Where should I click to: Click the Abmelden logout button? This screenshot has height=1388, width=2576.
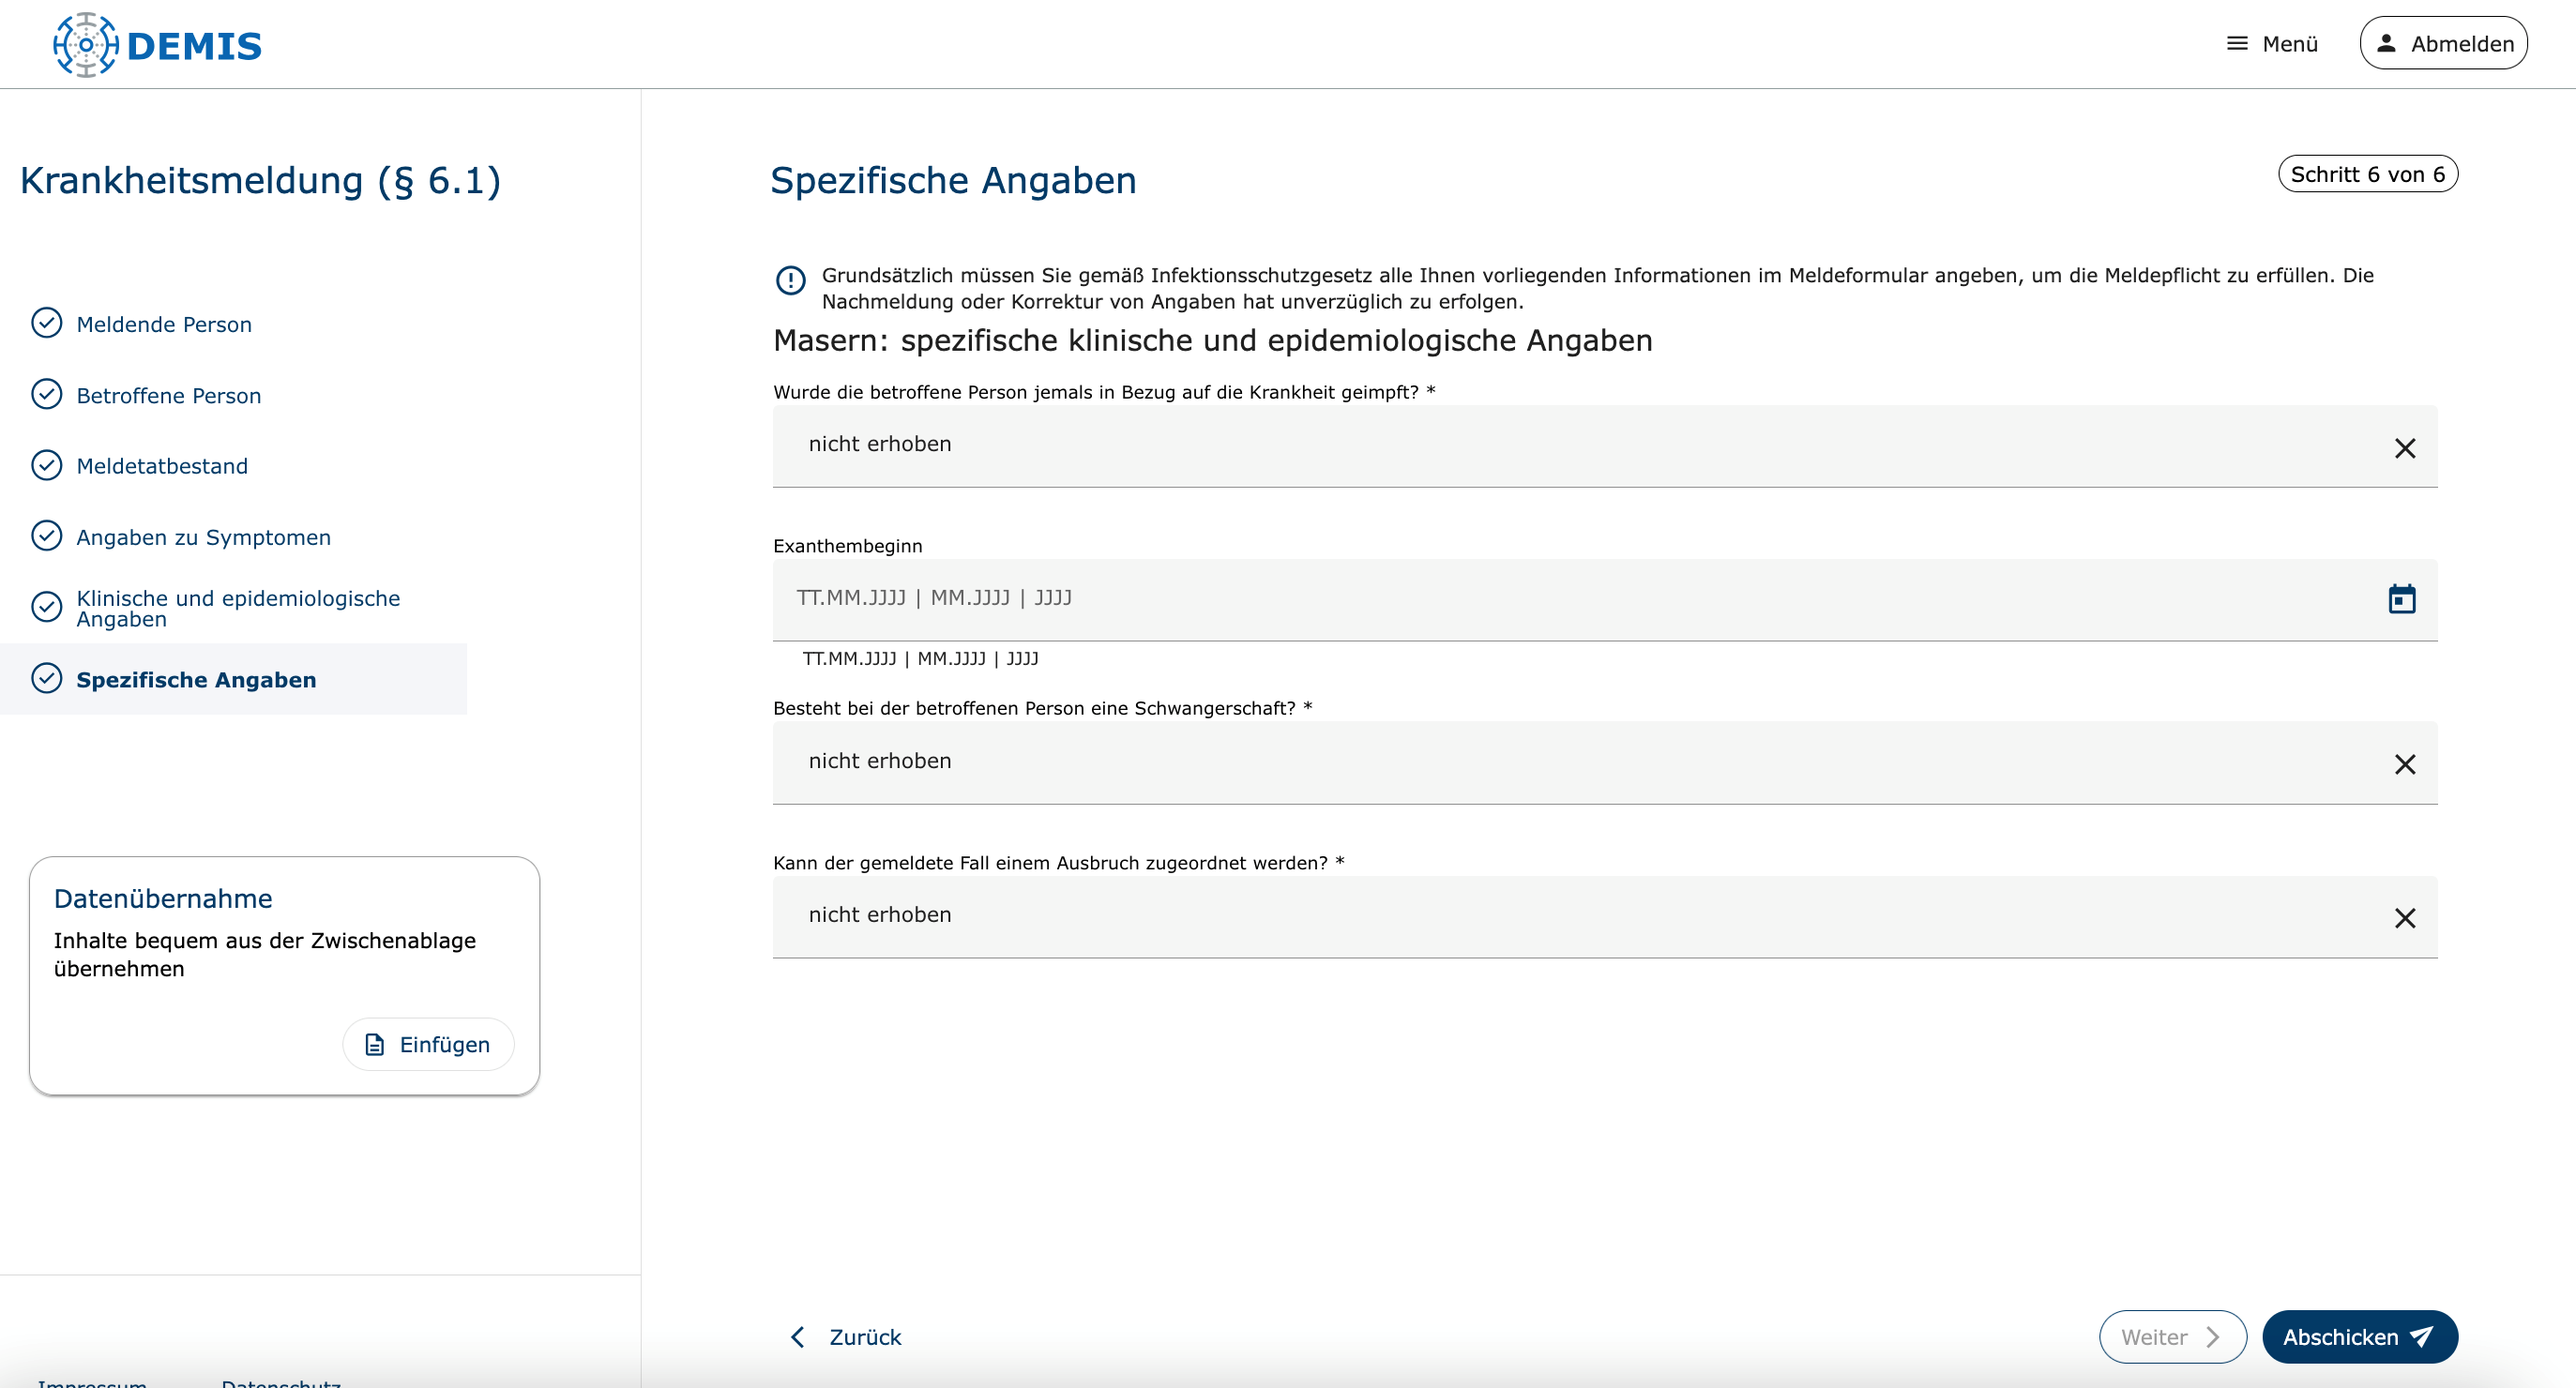pos(2443,44)
